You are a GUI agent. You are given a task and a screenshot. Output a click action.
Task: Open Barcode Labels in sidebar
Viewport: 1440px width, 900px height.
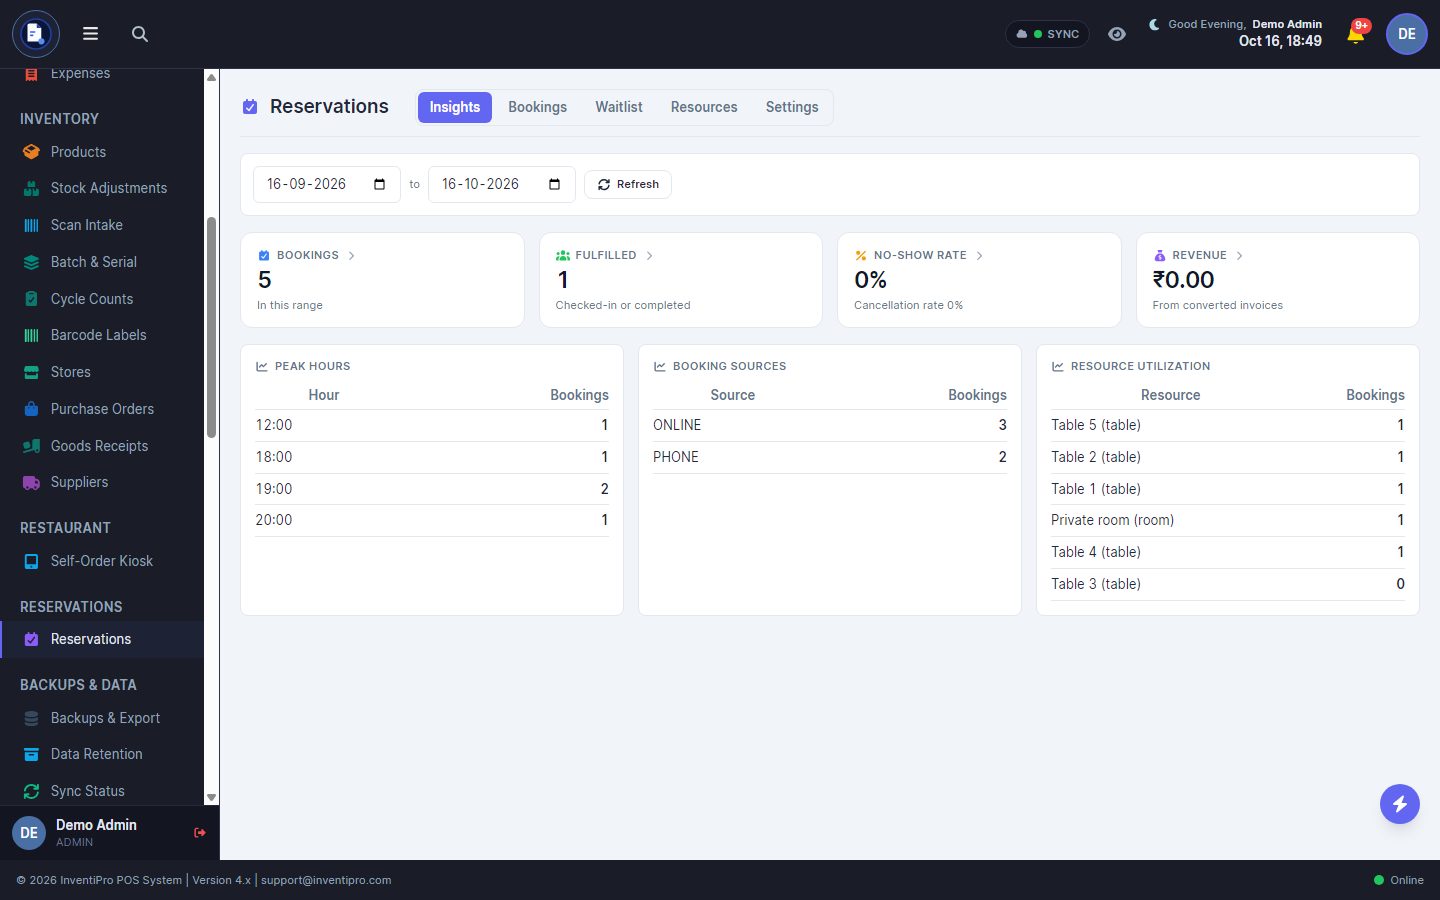[x=102, y=335]
